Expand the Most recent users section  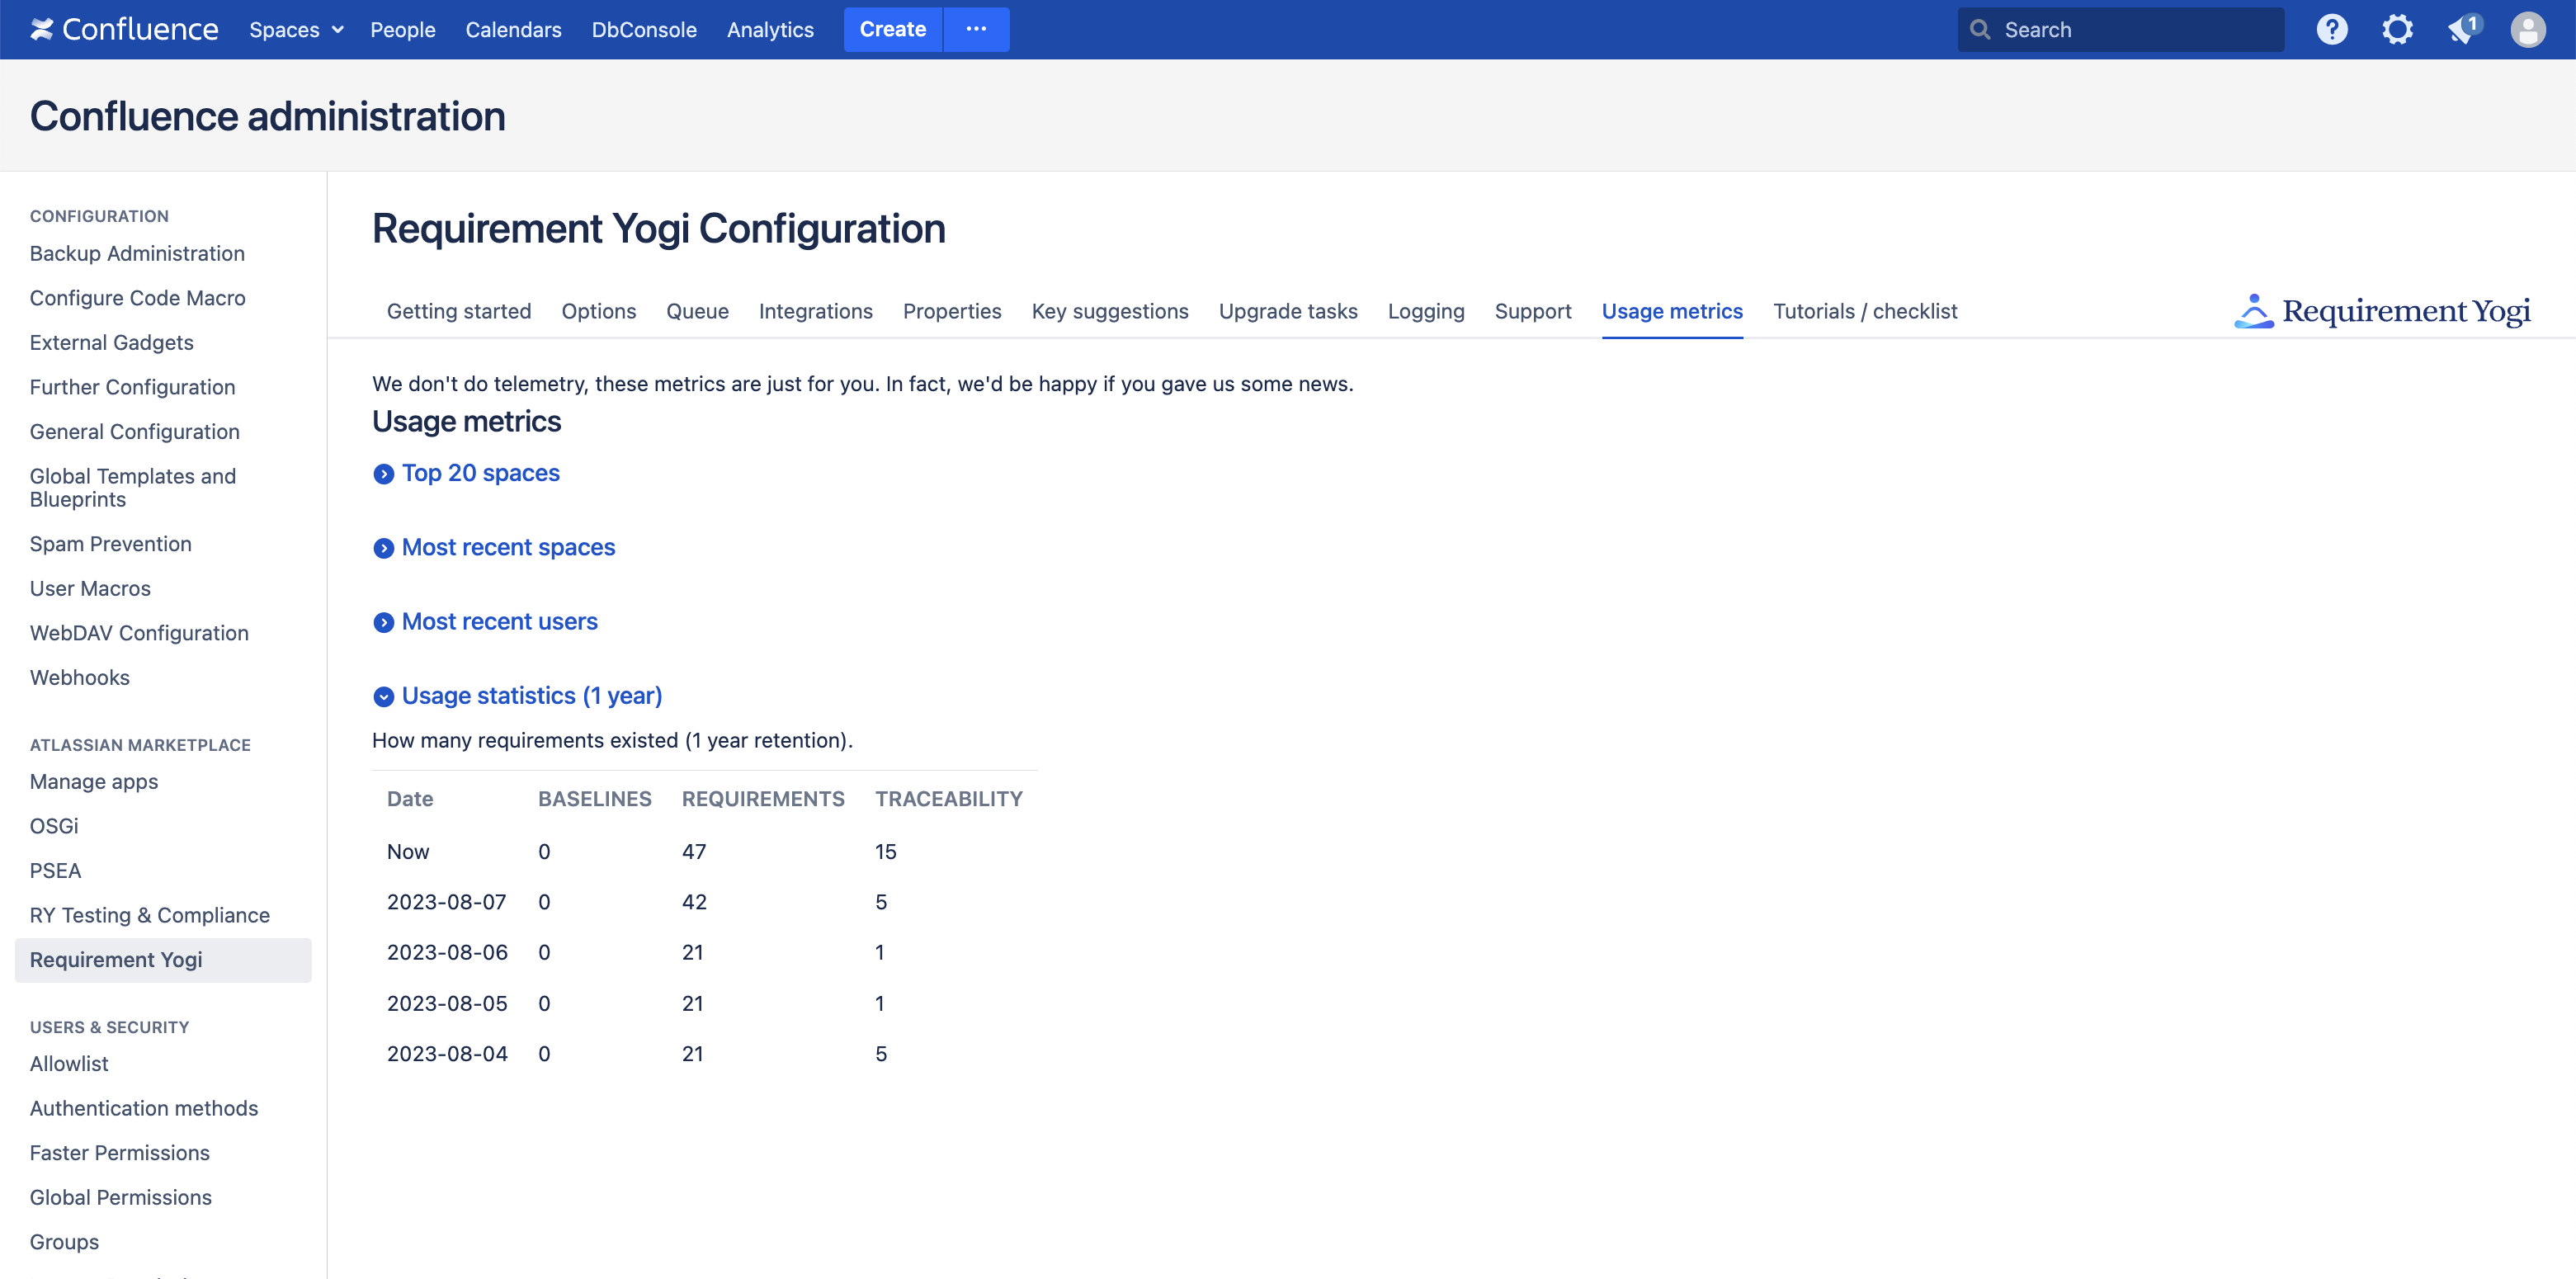point(499,621)
